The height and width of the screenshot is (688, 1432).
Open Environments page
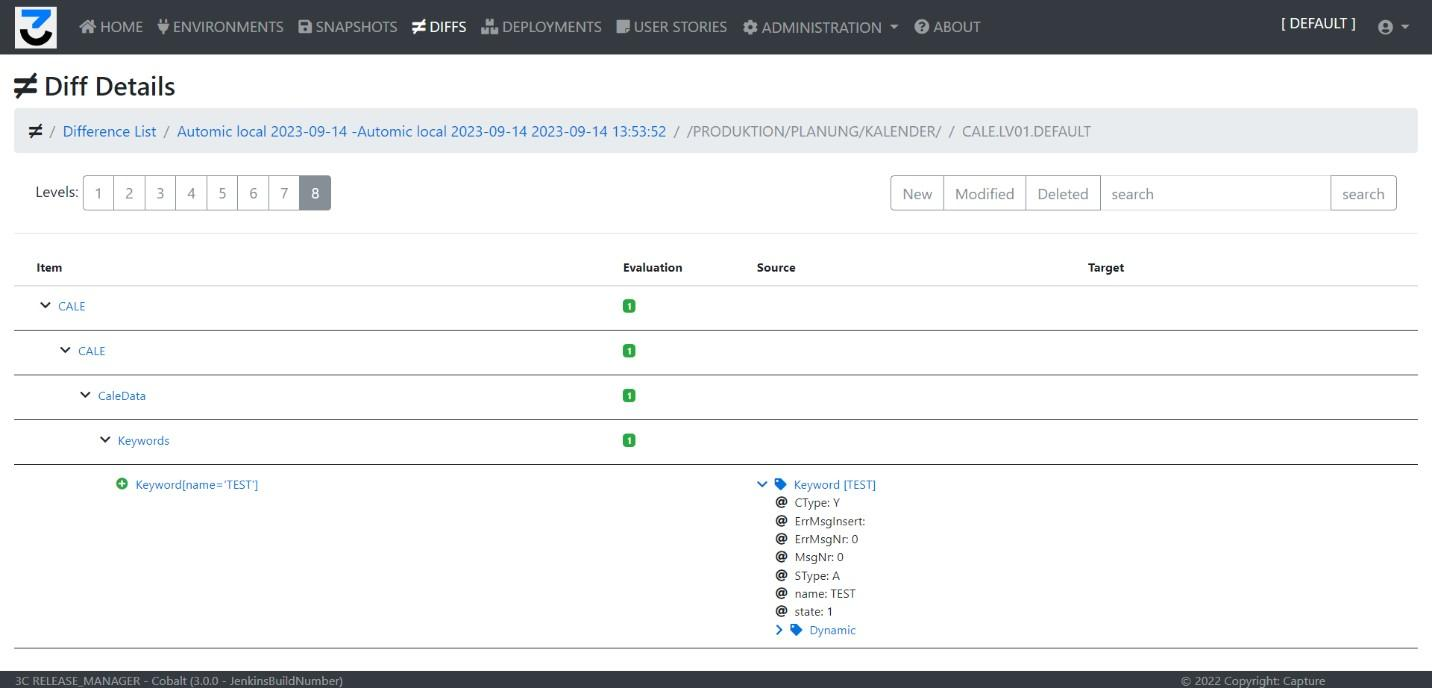point(220,27)
